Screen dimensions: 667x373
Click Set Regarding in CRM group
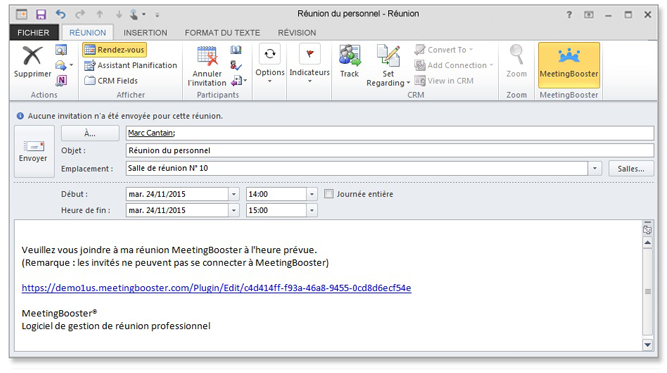point(388,66)
